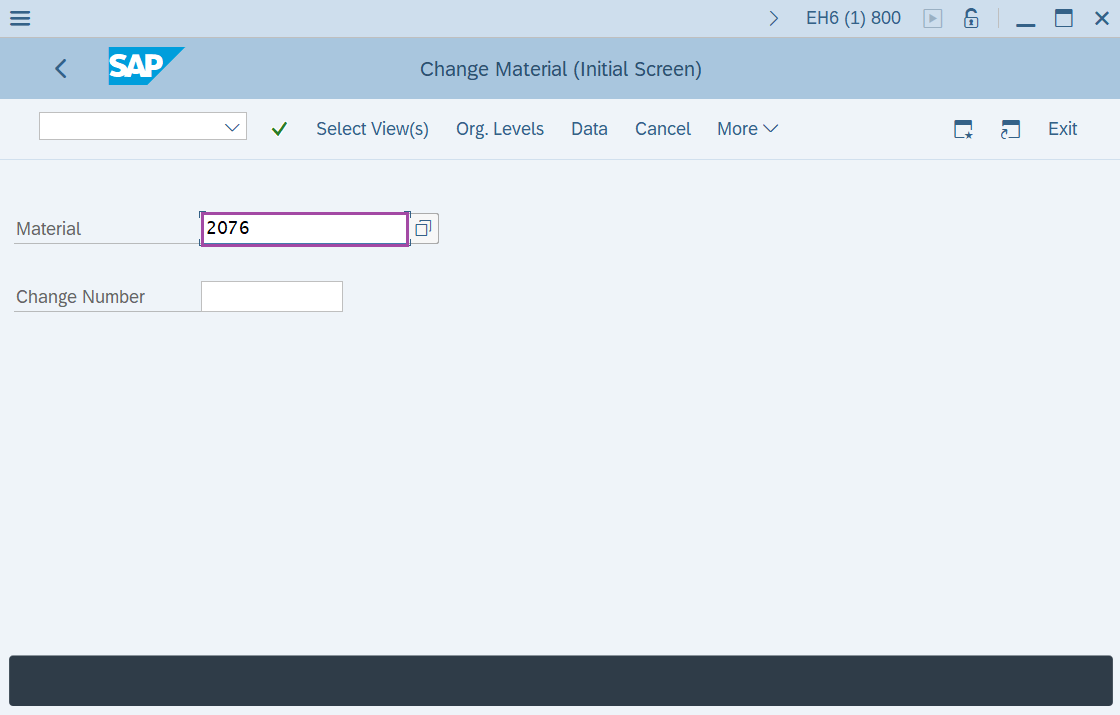The image size is (1120, 715).
Task: Click the Data toolbar item
Action: (589, 129)
